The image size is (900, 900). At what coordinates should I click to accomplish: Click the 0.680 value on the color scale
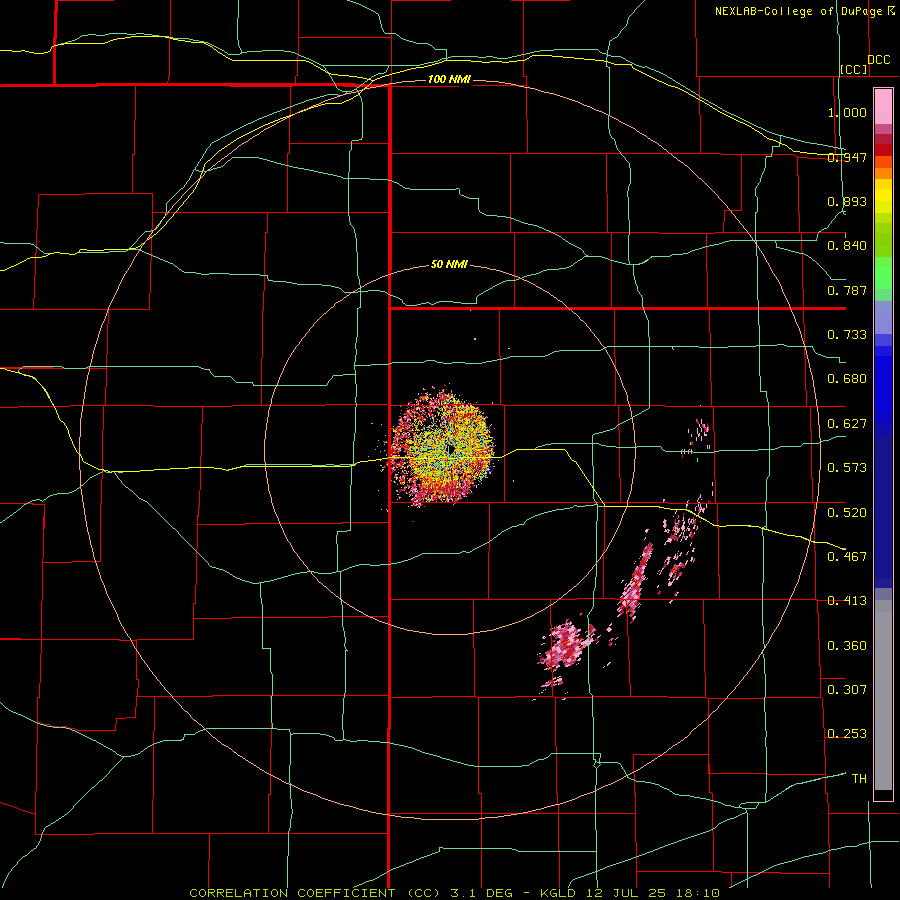847,379
